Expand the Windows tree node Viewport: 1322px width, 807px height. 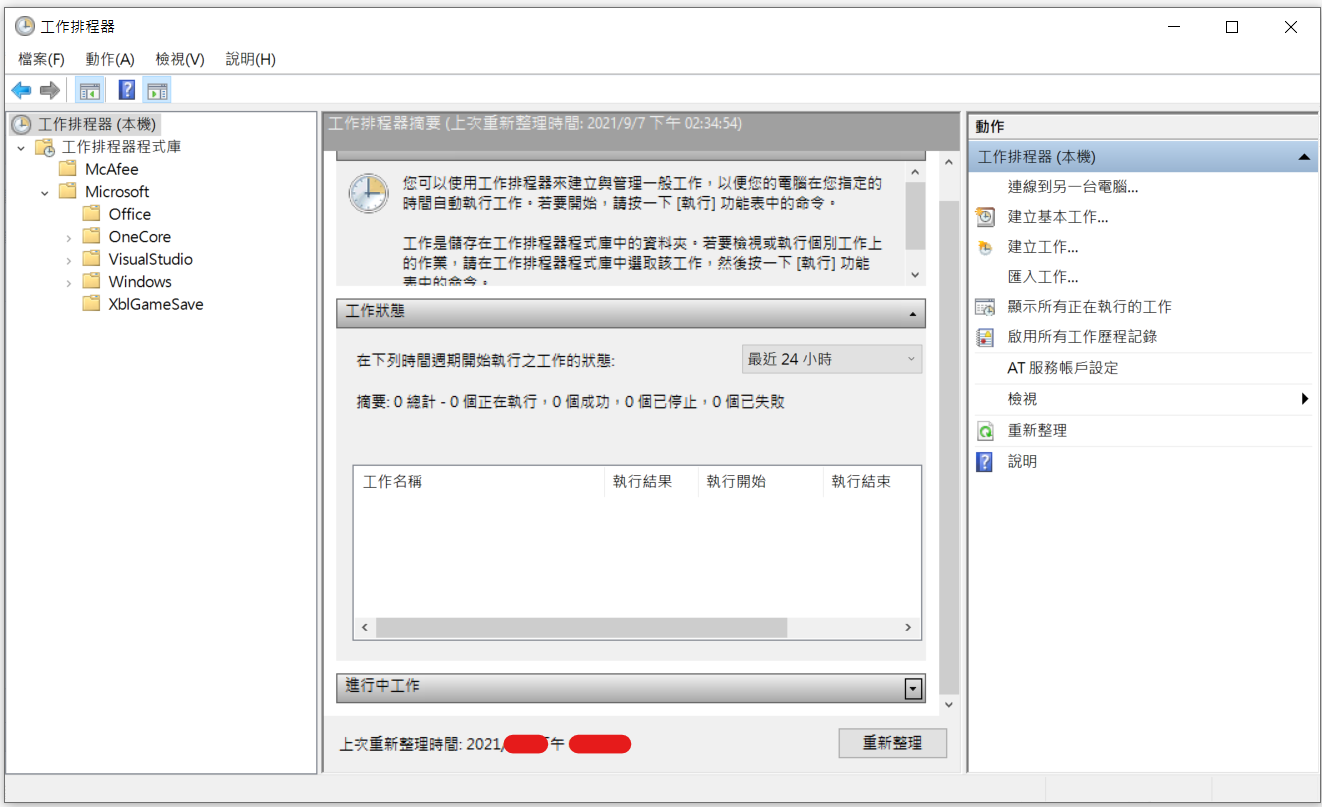69,282
